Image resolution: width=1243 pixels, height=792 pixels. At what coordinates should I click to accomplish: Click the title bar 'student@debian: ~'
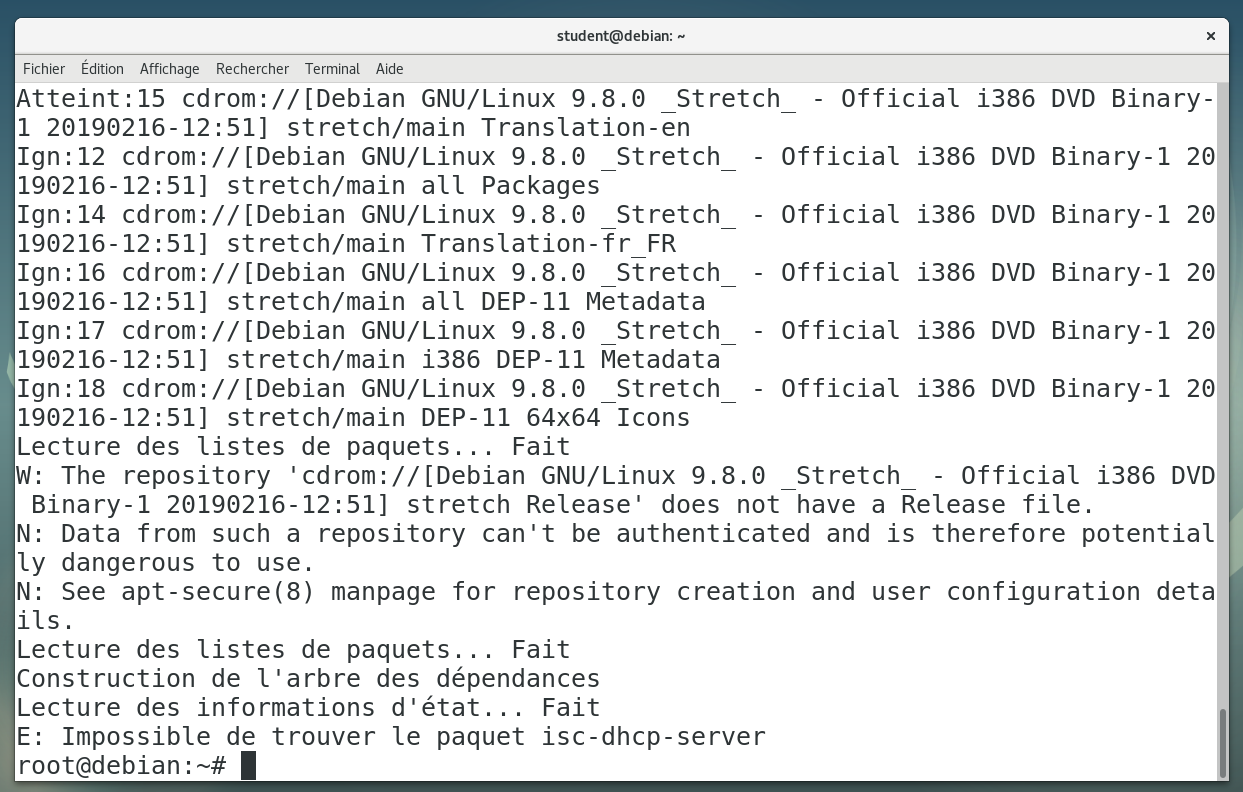(x=621, y=36)
